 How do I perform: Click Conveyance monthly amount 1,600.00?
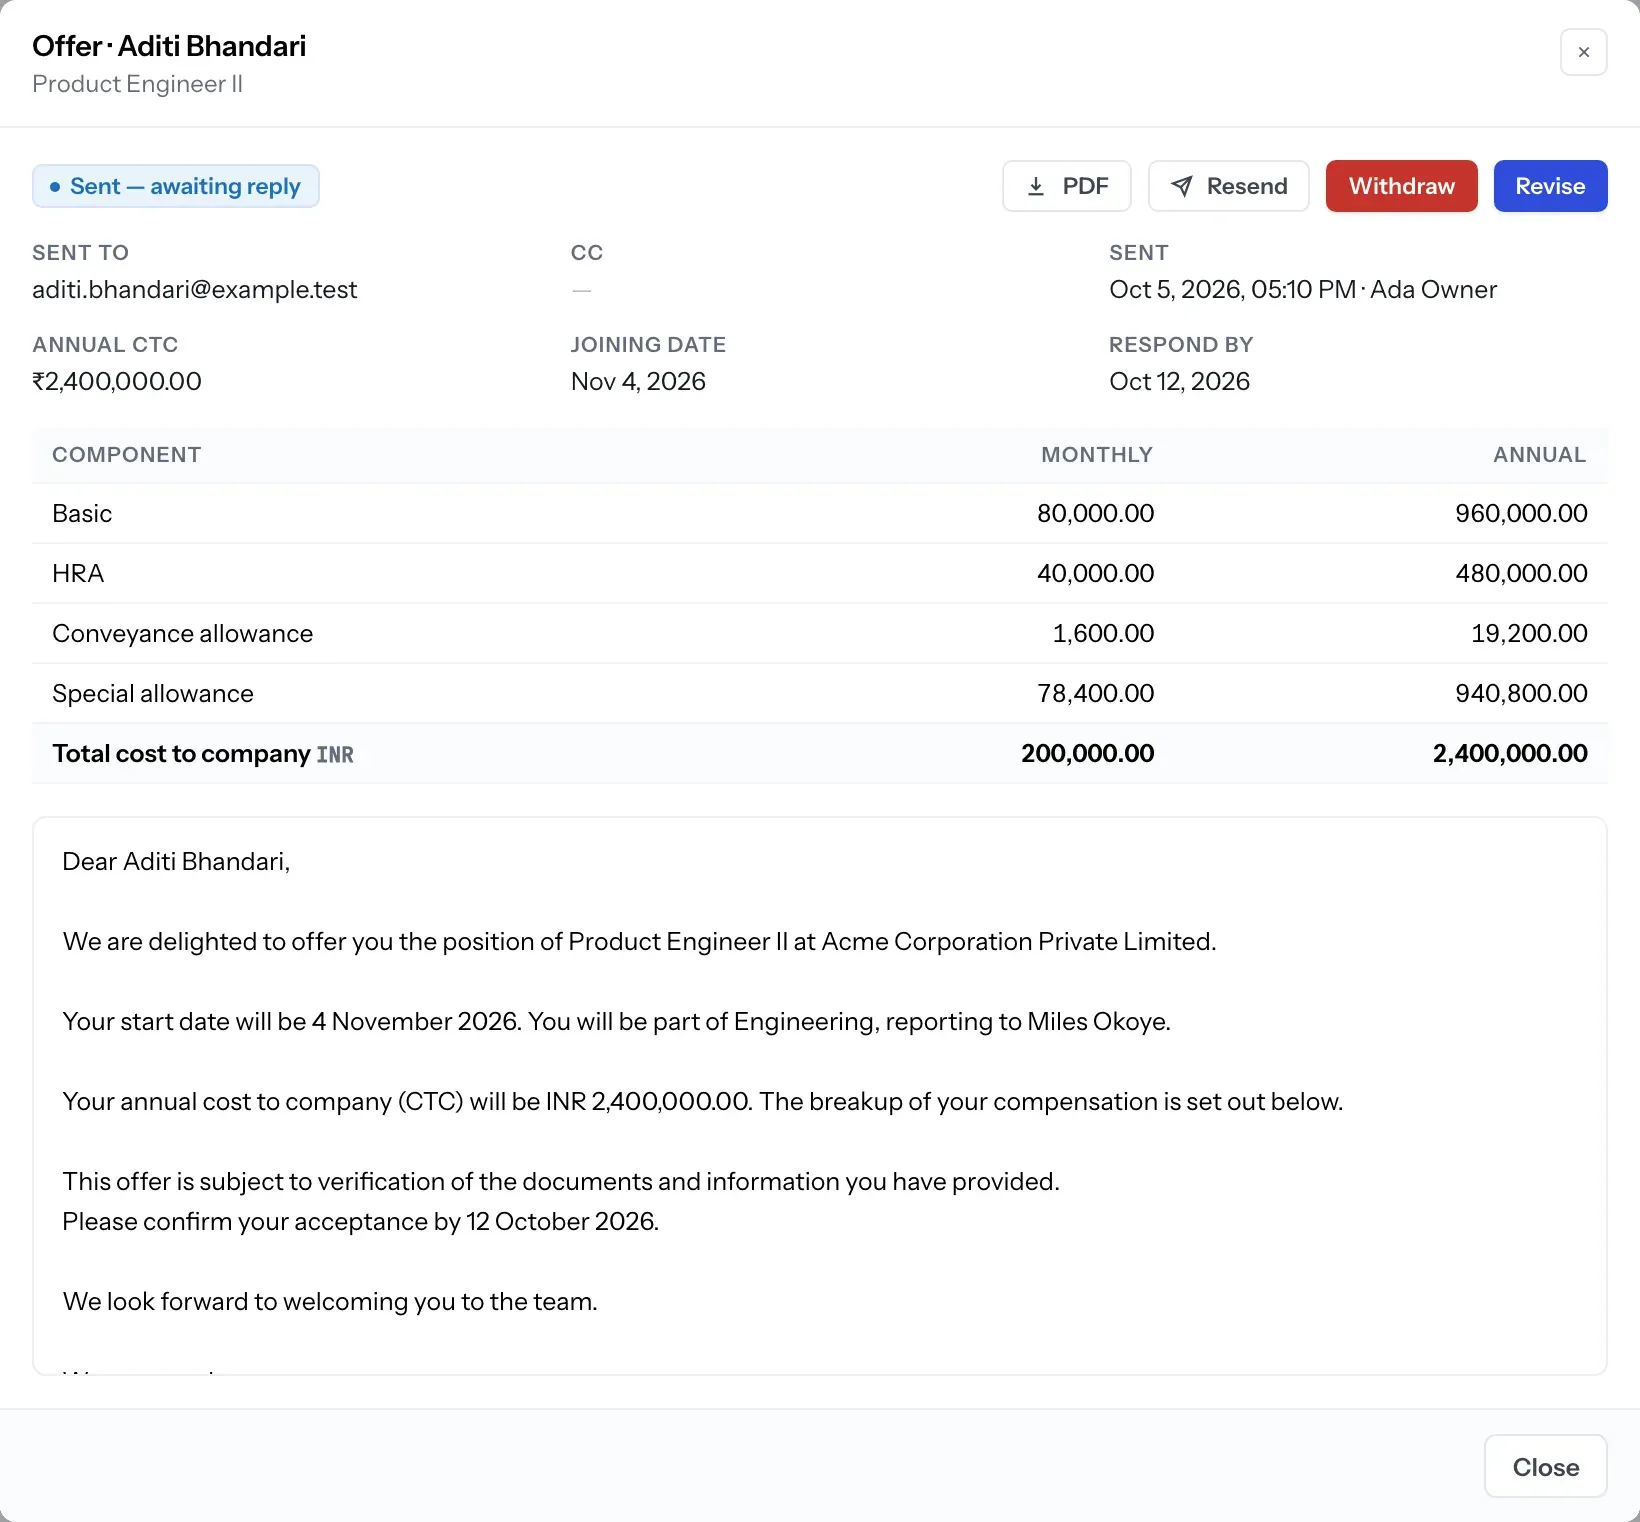click(x=1104, y=634)
